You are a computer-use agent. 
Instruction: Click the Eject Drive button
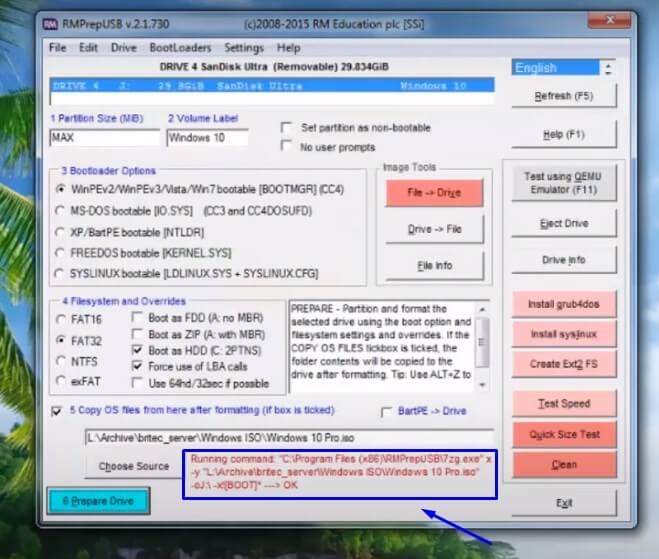(x=564, y=223)
